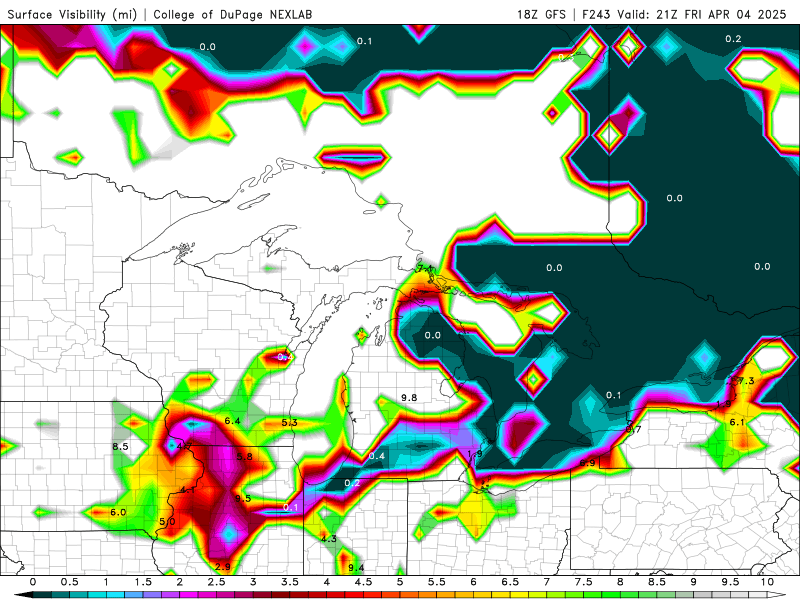Click the 6.9 visibility value on the map
The height and width of the screenshot is (600, 800).
pyautogui.click(x=587, y=463)
